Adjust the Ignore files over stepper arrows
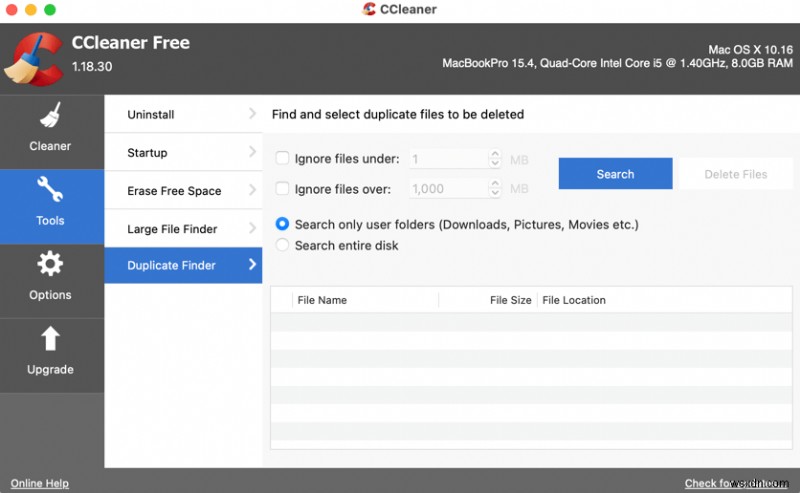The image size is (800, 493). 494,188
